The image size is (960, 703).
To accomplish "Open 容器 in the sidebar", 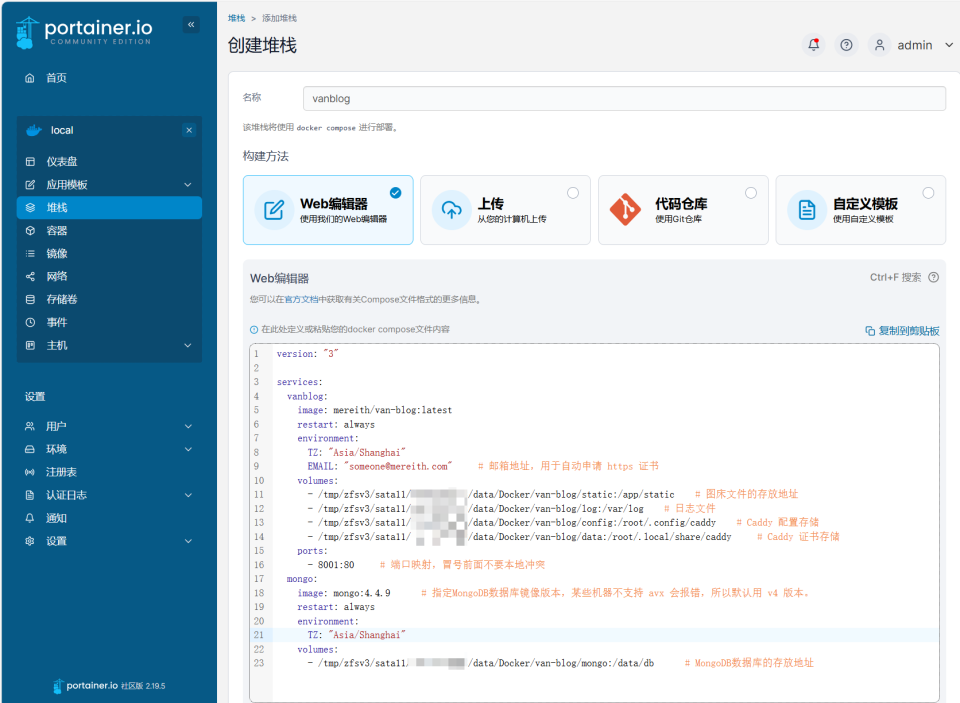I will click(x=57, y=231).
